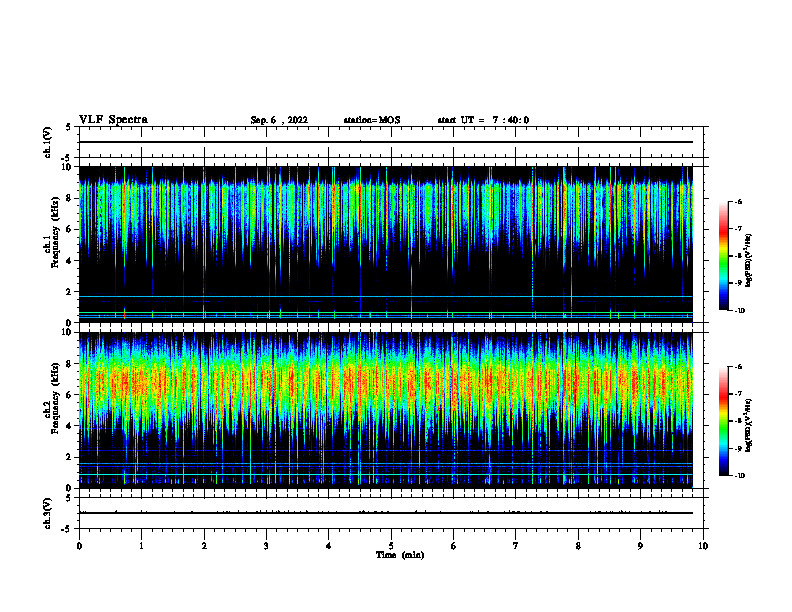
Task: Click the "station=MOS" header label
Action: [372, 120]
